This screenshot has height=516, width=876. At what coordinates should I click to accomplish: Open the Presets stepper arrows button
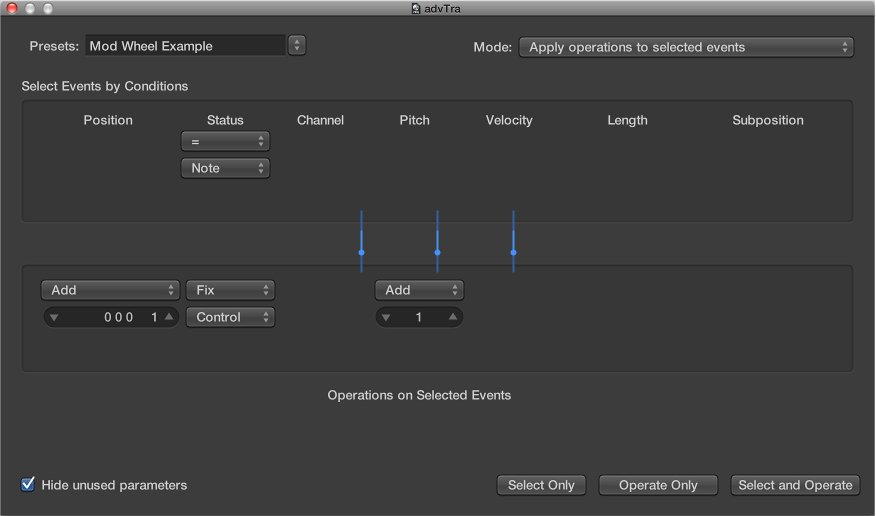click(297, 45)
